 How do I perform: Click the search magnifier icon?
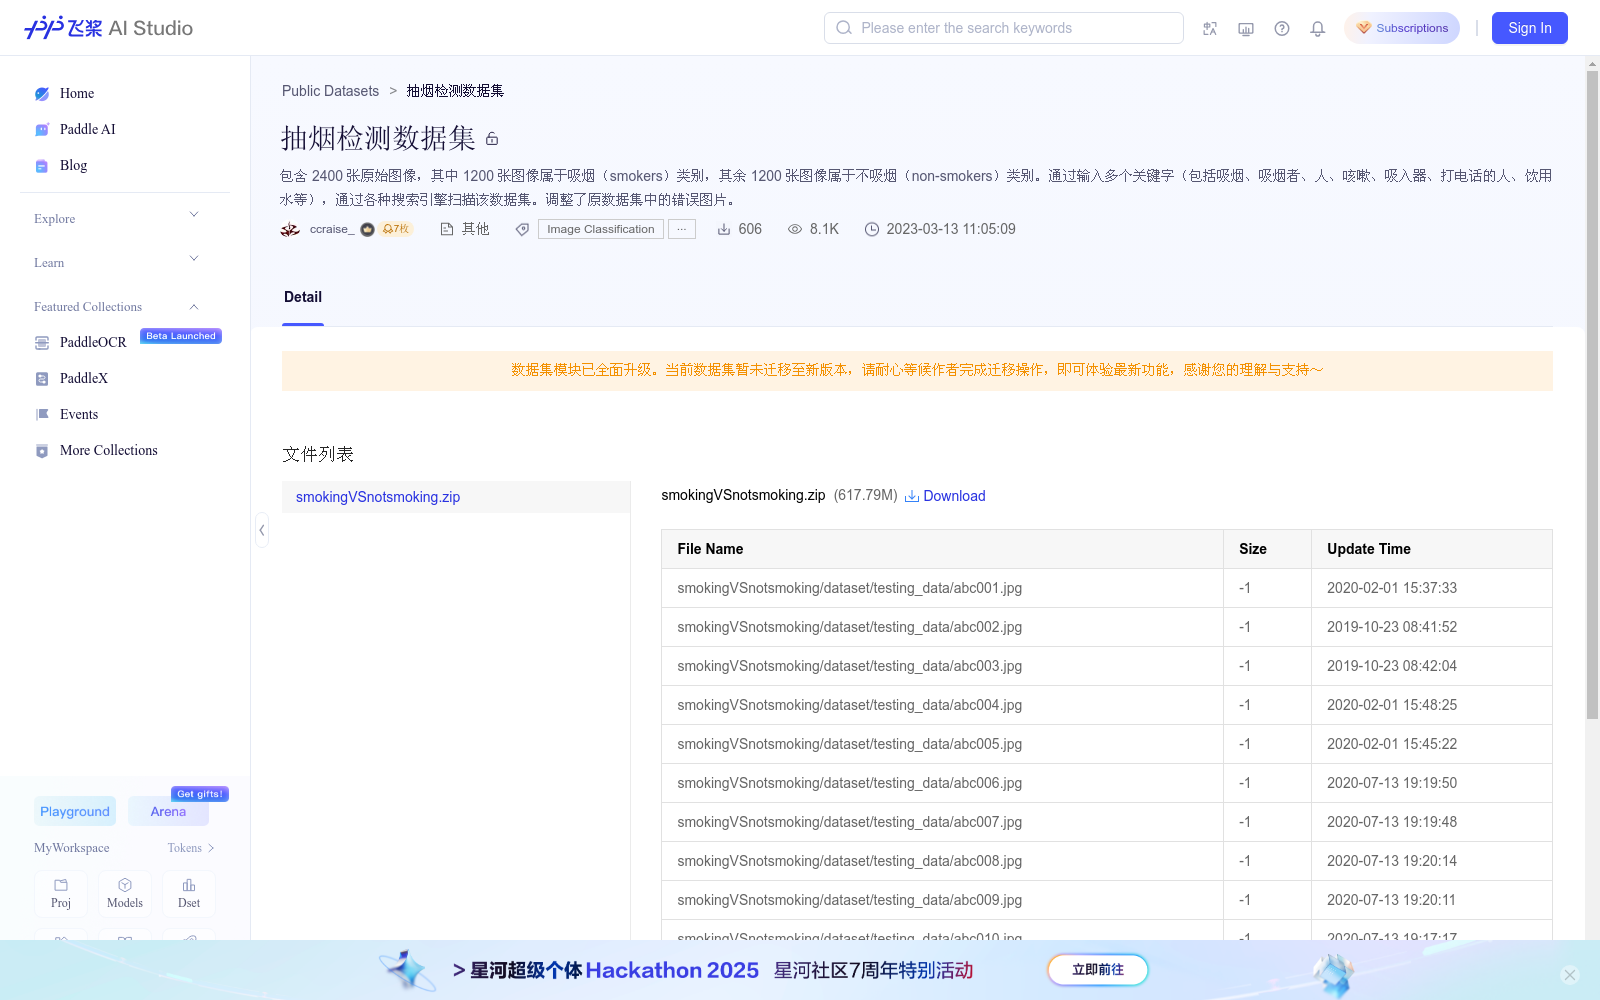844,28
